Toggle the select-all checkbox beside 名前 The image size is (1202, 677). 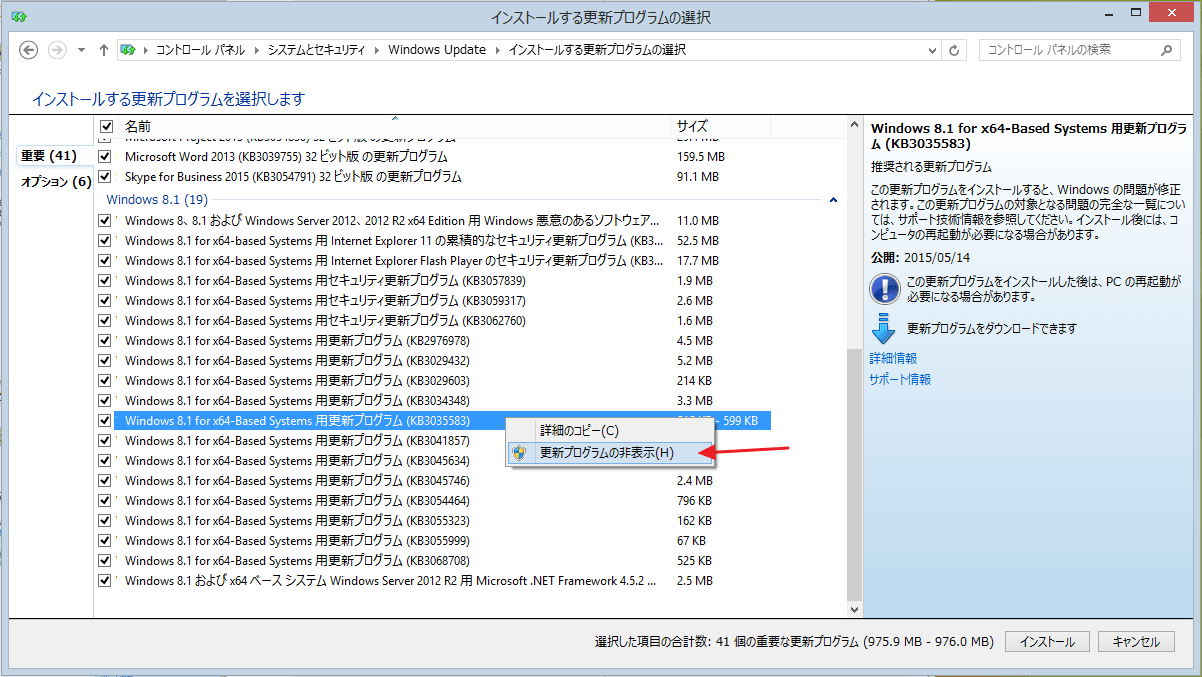click(x=106, y=127)
